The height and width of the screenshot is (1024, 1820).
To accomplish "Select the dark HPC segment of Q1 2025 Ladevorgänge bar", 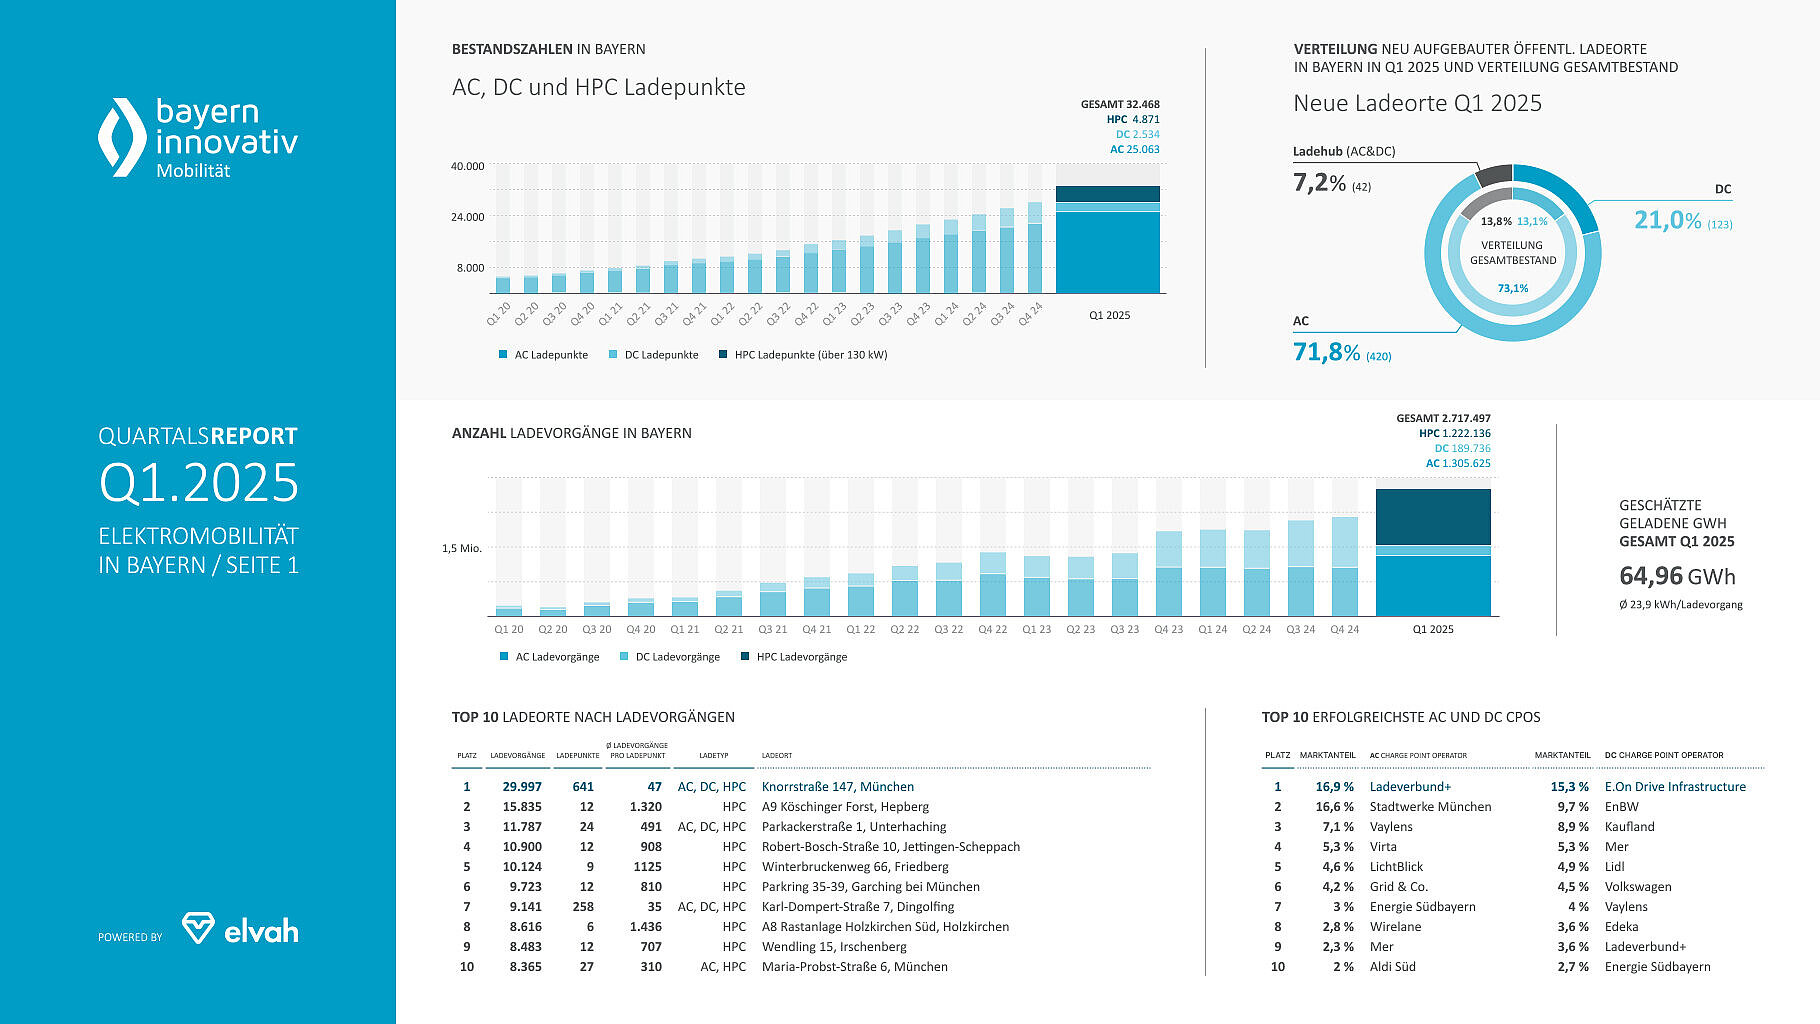I will pos(1433,516).
